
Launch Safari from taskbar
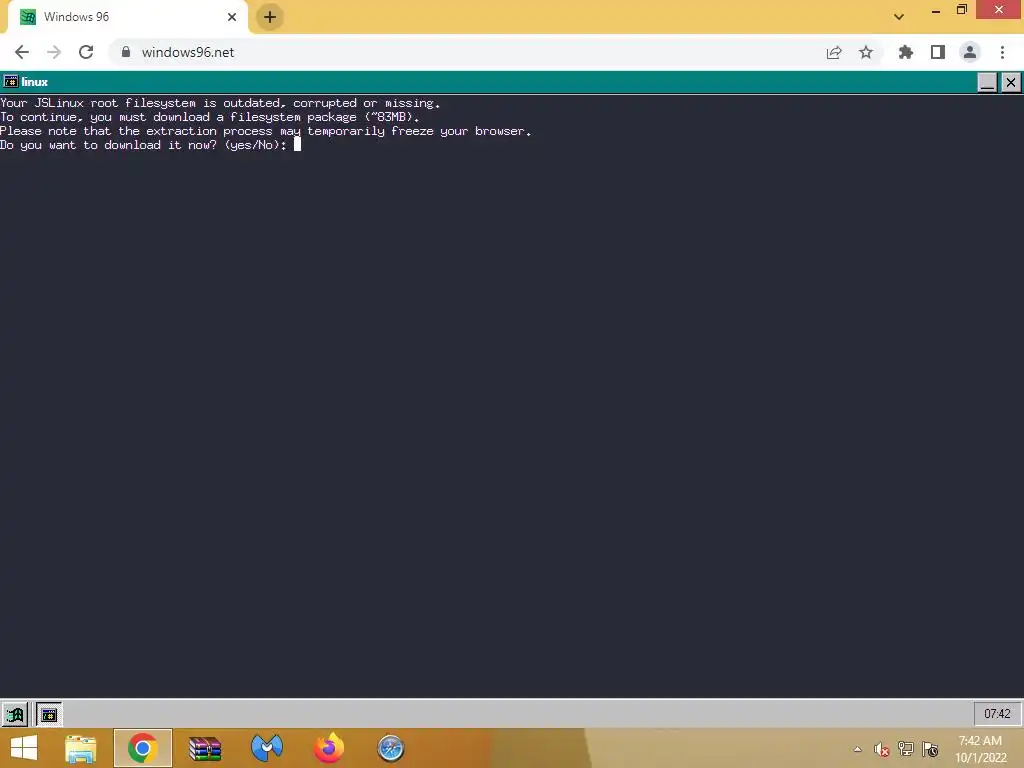(391, 748)
